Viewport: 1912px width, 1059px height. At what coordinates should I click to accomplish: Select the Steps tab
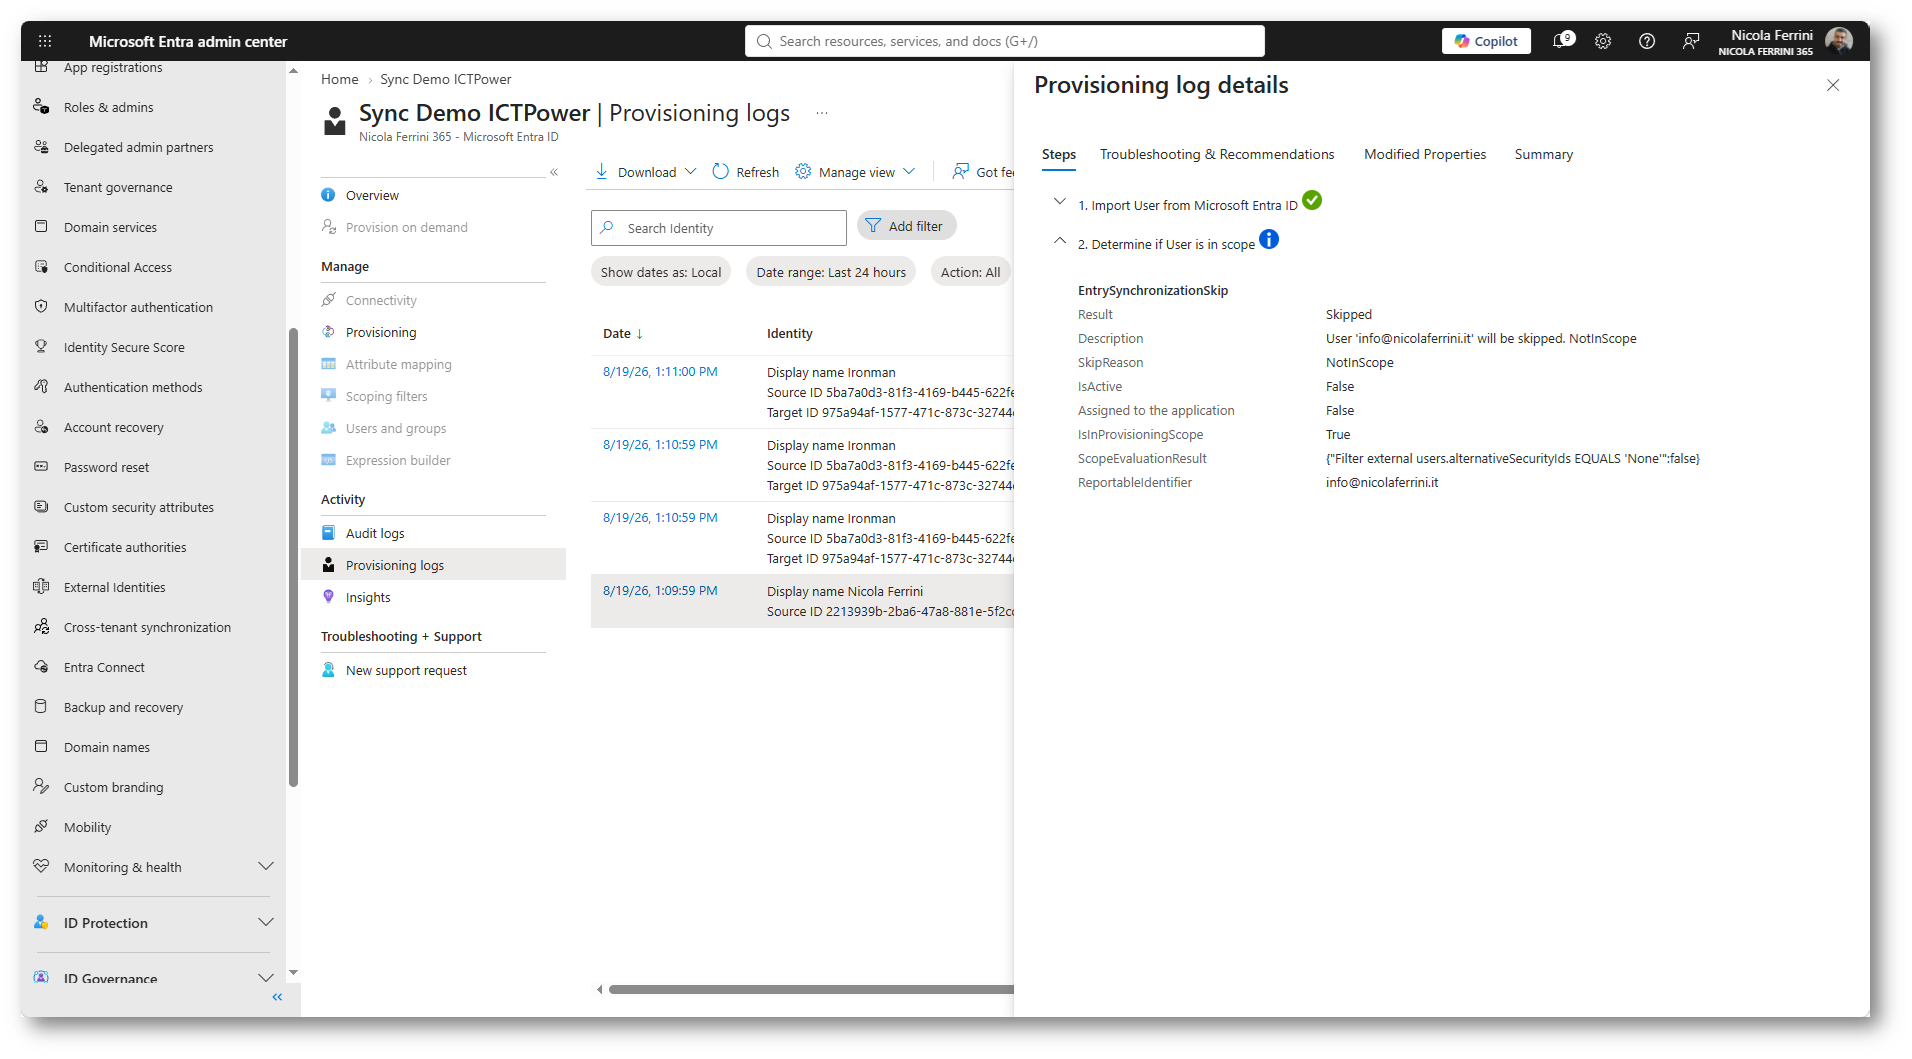click(x=1059, y=154)
